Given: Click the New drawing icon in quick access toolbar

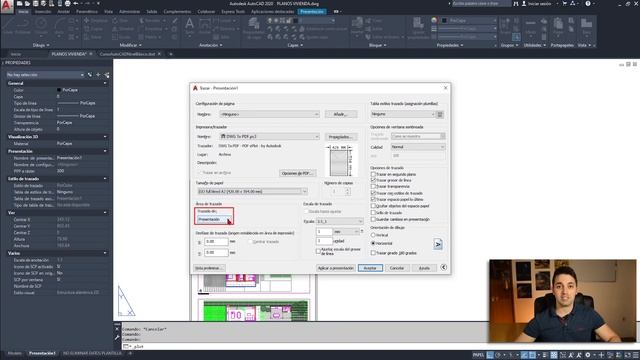Looking at the screenshot, I should (19, 4).
